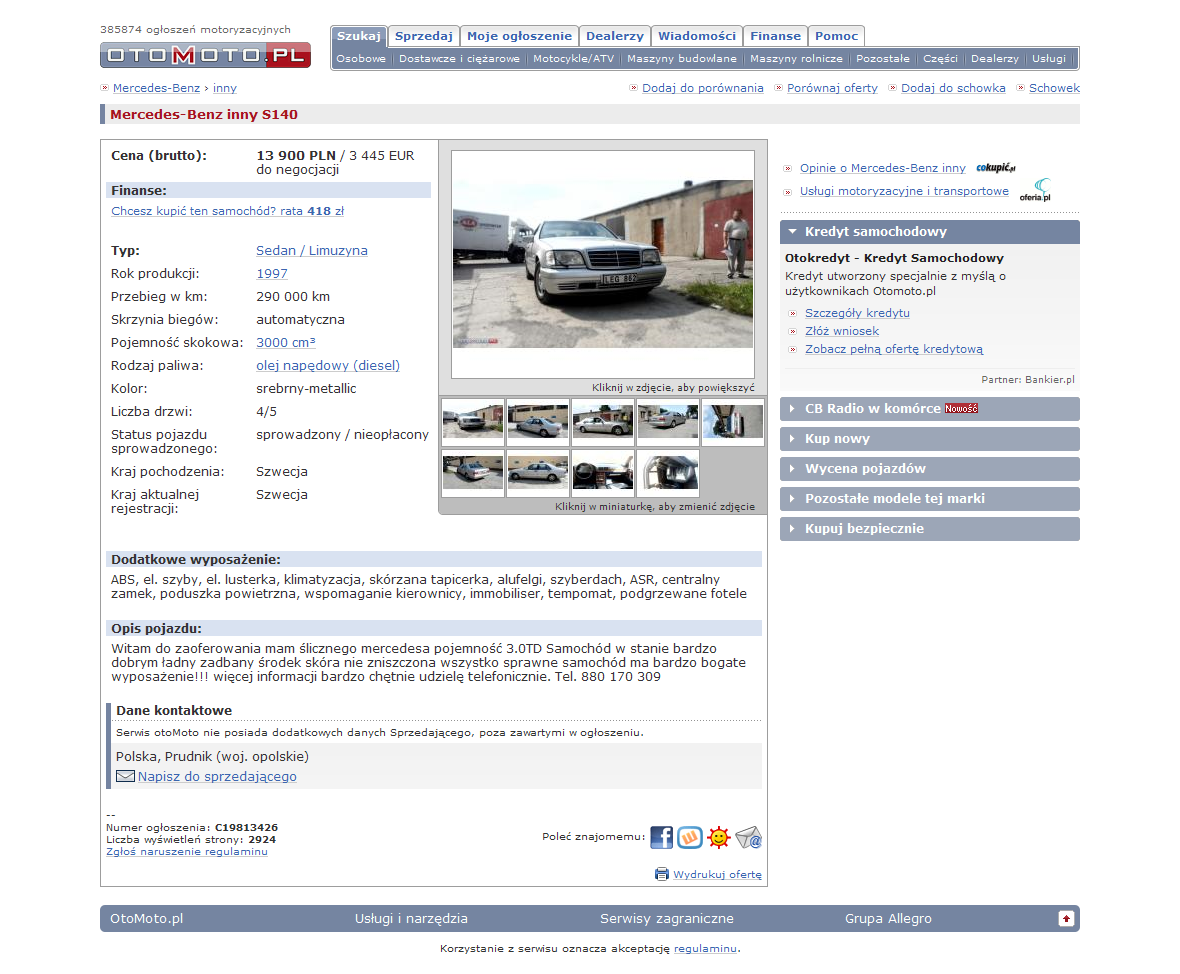This screenshot has height=974, width=1180.
Task: Expand the Wycena pojazdów section
Action: [x=929, y=469]
